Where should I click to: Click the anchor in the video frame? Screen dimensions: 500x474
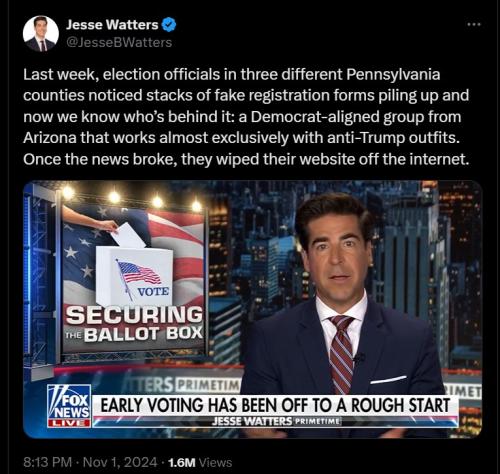tap(343, 300)
